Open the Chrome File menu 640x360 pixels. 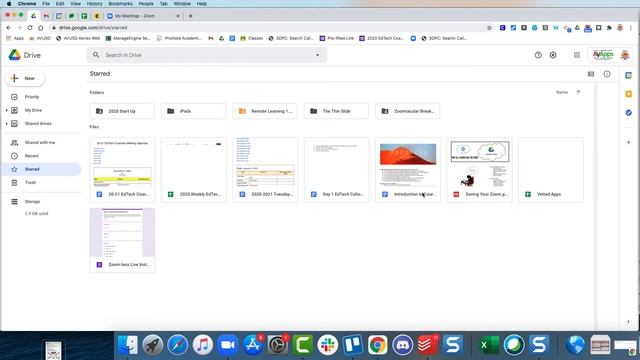(46, 4)
